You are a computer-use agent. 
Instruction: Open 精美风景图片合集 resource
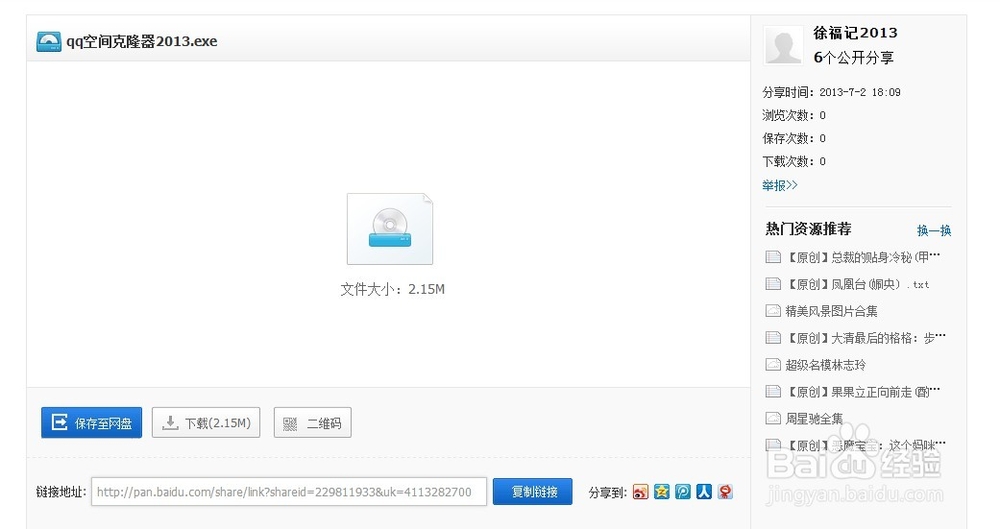(x=831, y=311)
